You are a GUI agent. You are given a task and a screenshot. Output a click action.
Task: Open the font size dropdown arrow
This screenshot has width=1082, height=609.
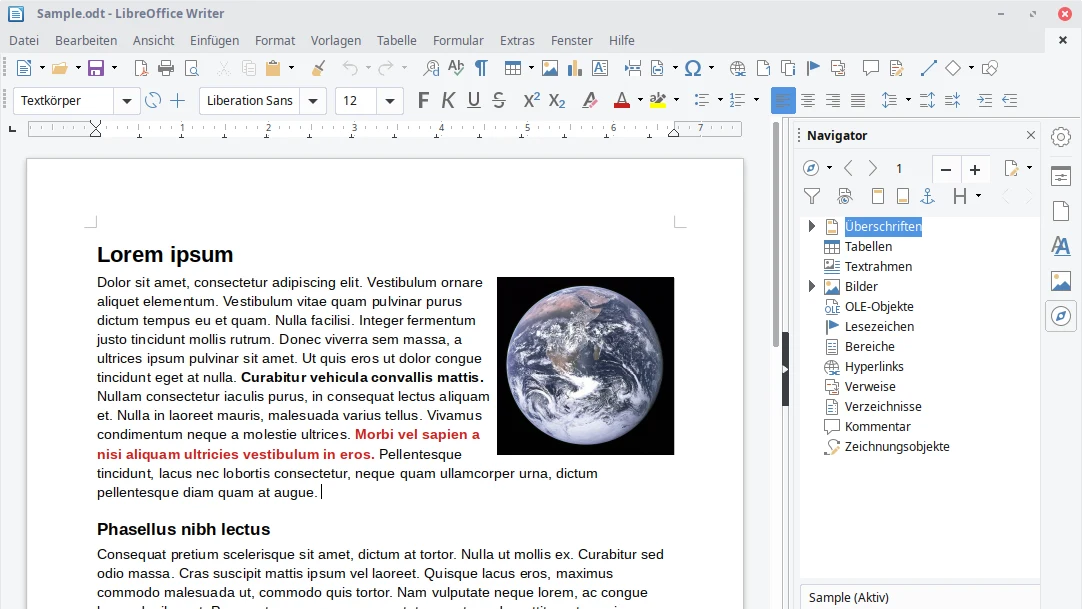(389, 101)
